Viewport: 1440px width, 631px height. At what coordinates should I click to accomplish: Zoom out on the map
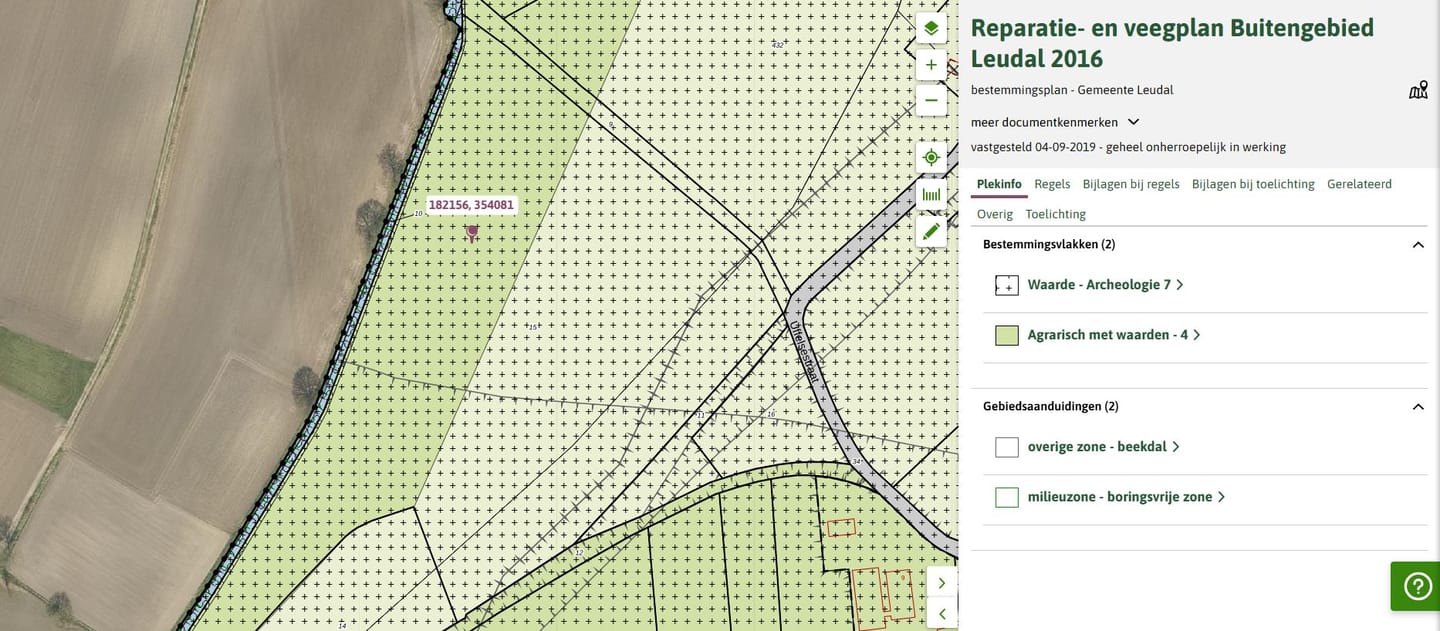coord(931,100)
